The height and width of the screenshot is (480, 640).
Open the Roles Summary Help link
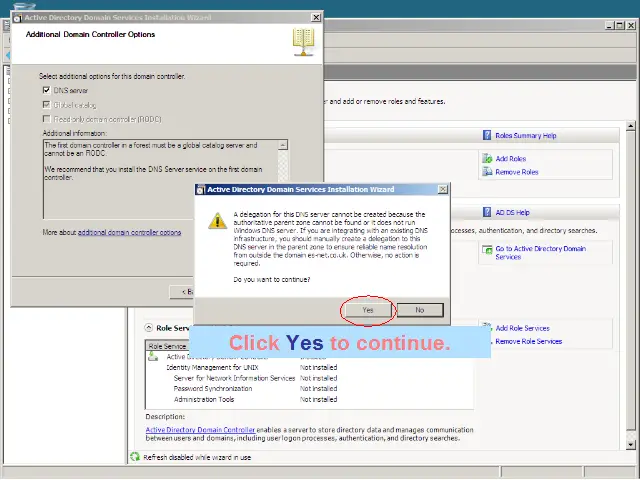(526, 136)
